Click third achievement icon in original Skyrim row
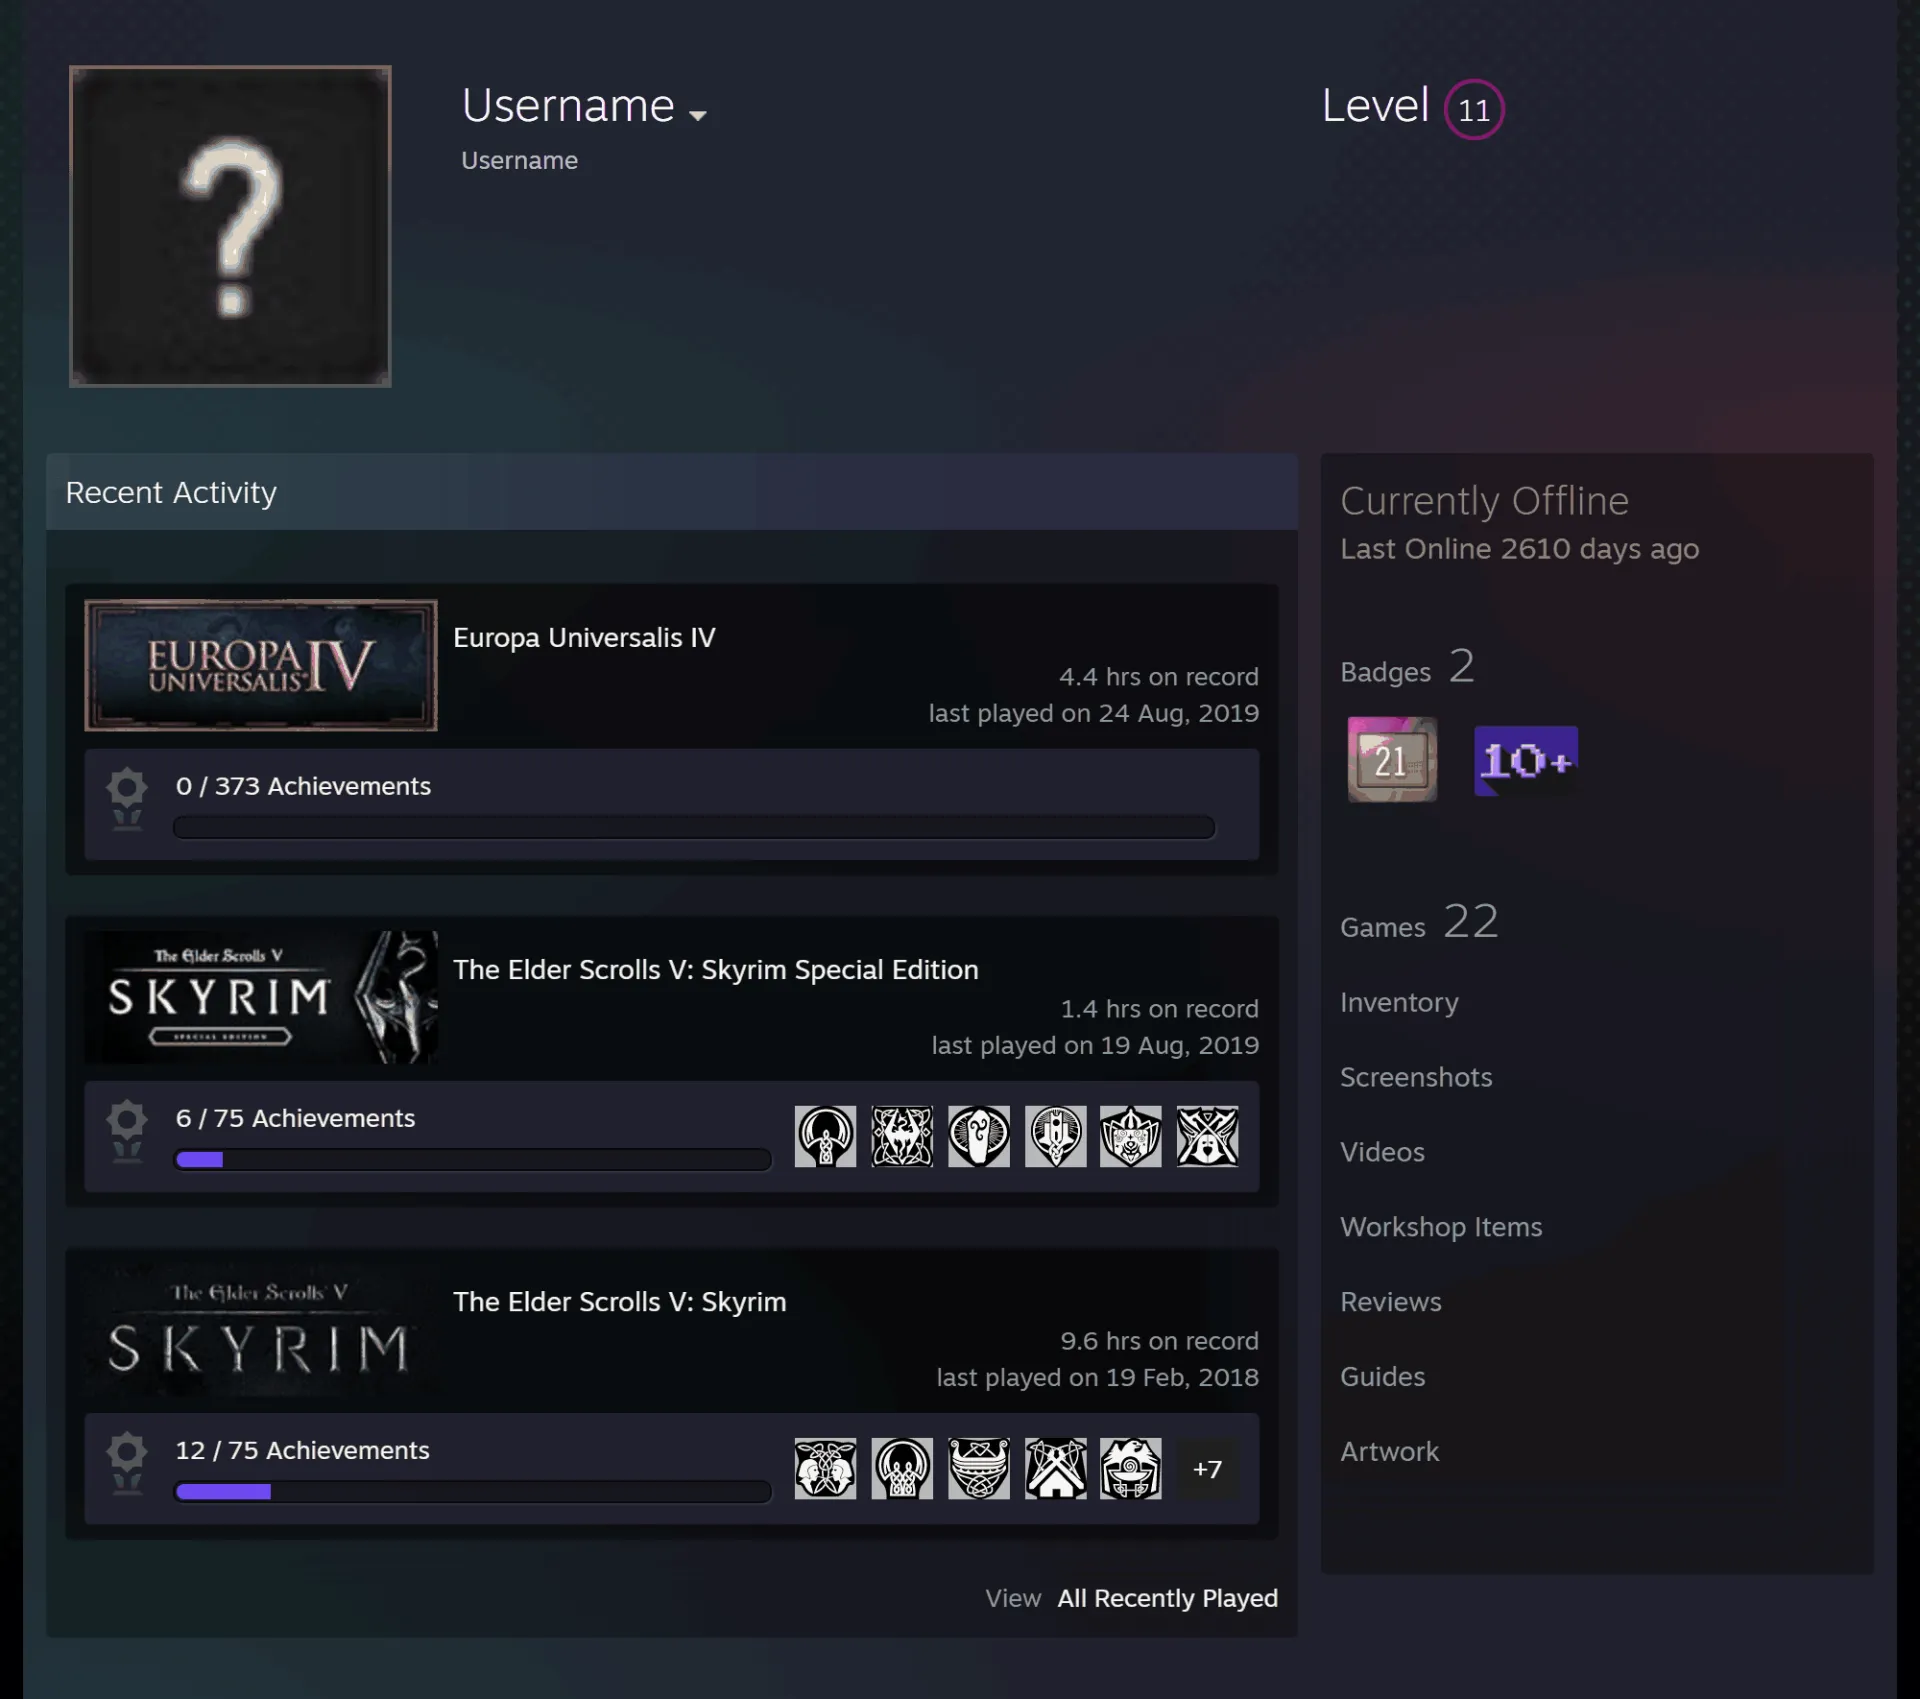 point(979,1468)
